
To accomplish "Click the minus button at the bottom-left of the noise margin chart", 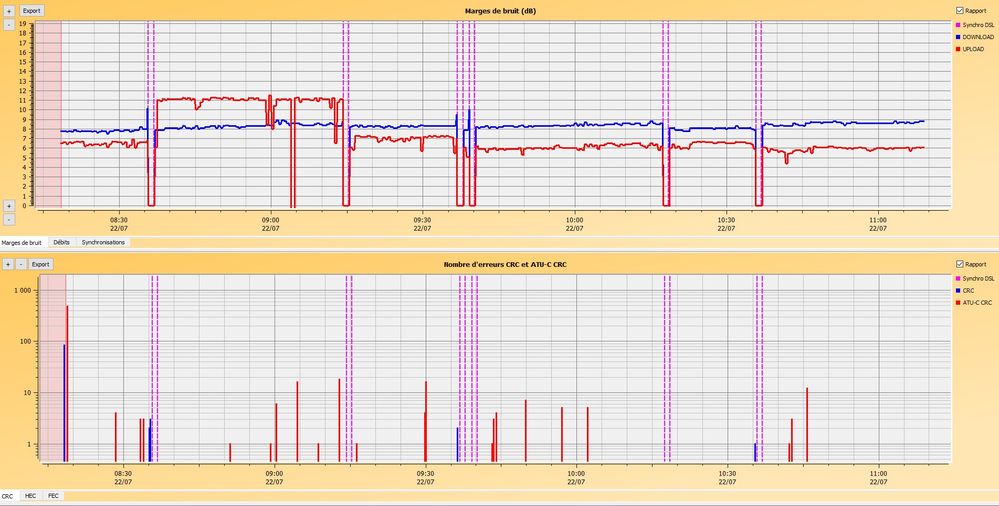I will click(x=9, y=219).
